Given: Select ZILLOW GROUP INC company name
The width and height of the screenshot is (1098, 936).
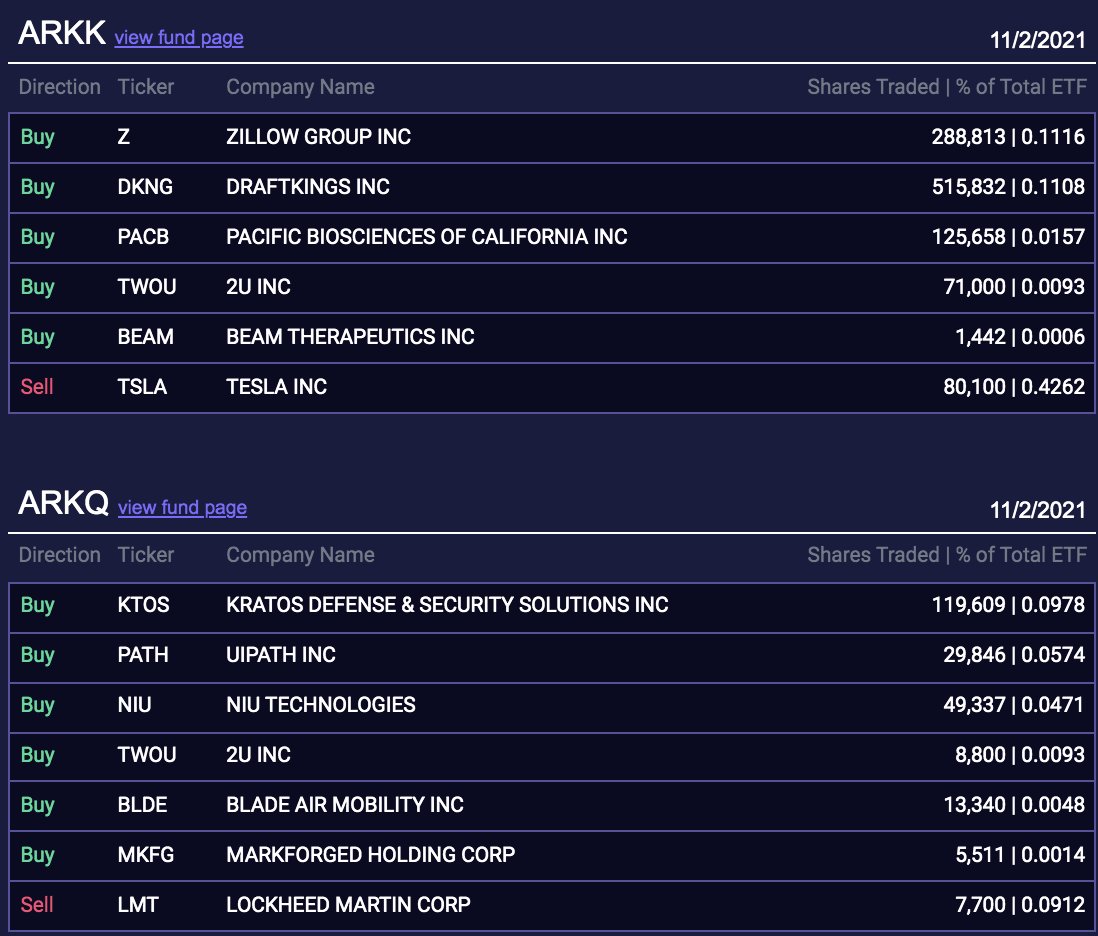Looking at the screenshot, I should click(x=319, y=137).
